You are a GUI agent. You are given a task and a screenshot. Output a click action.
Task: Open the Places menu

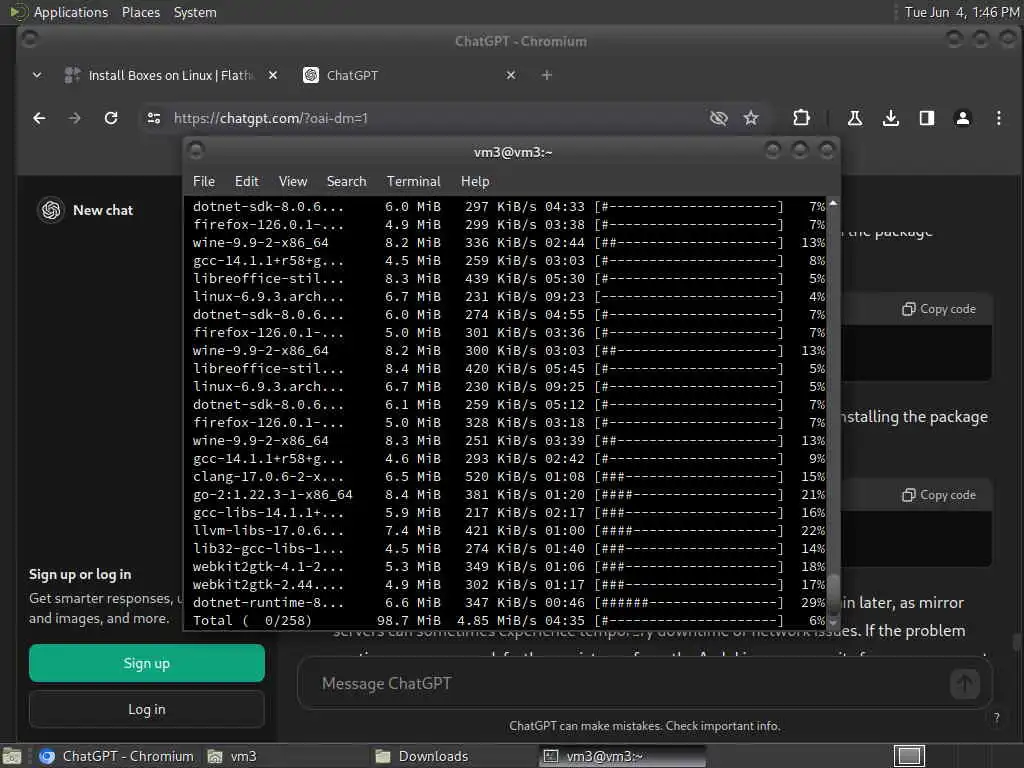[x=141, y=12]
